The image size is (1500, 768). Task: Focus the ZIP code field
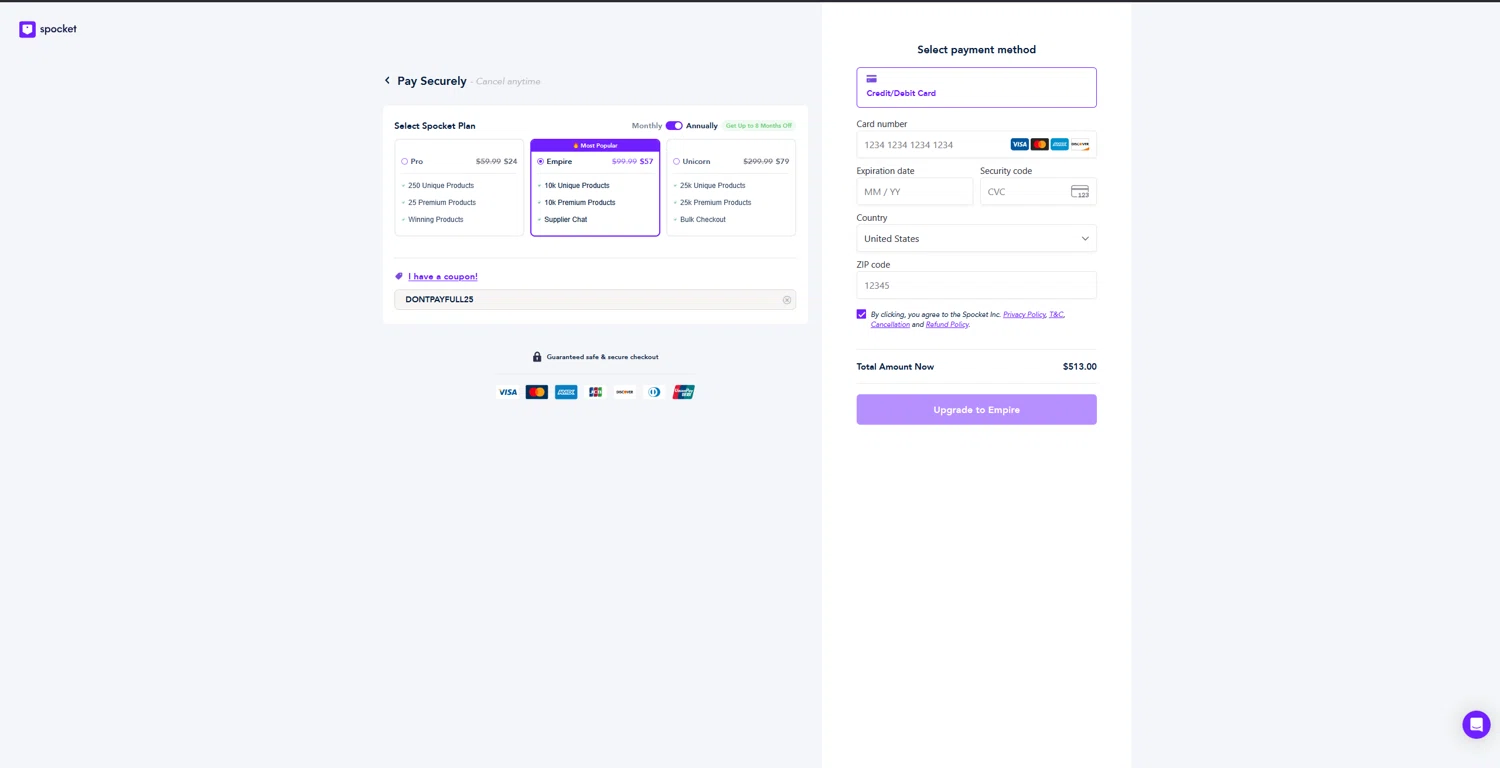click(x=976, y=285)
